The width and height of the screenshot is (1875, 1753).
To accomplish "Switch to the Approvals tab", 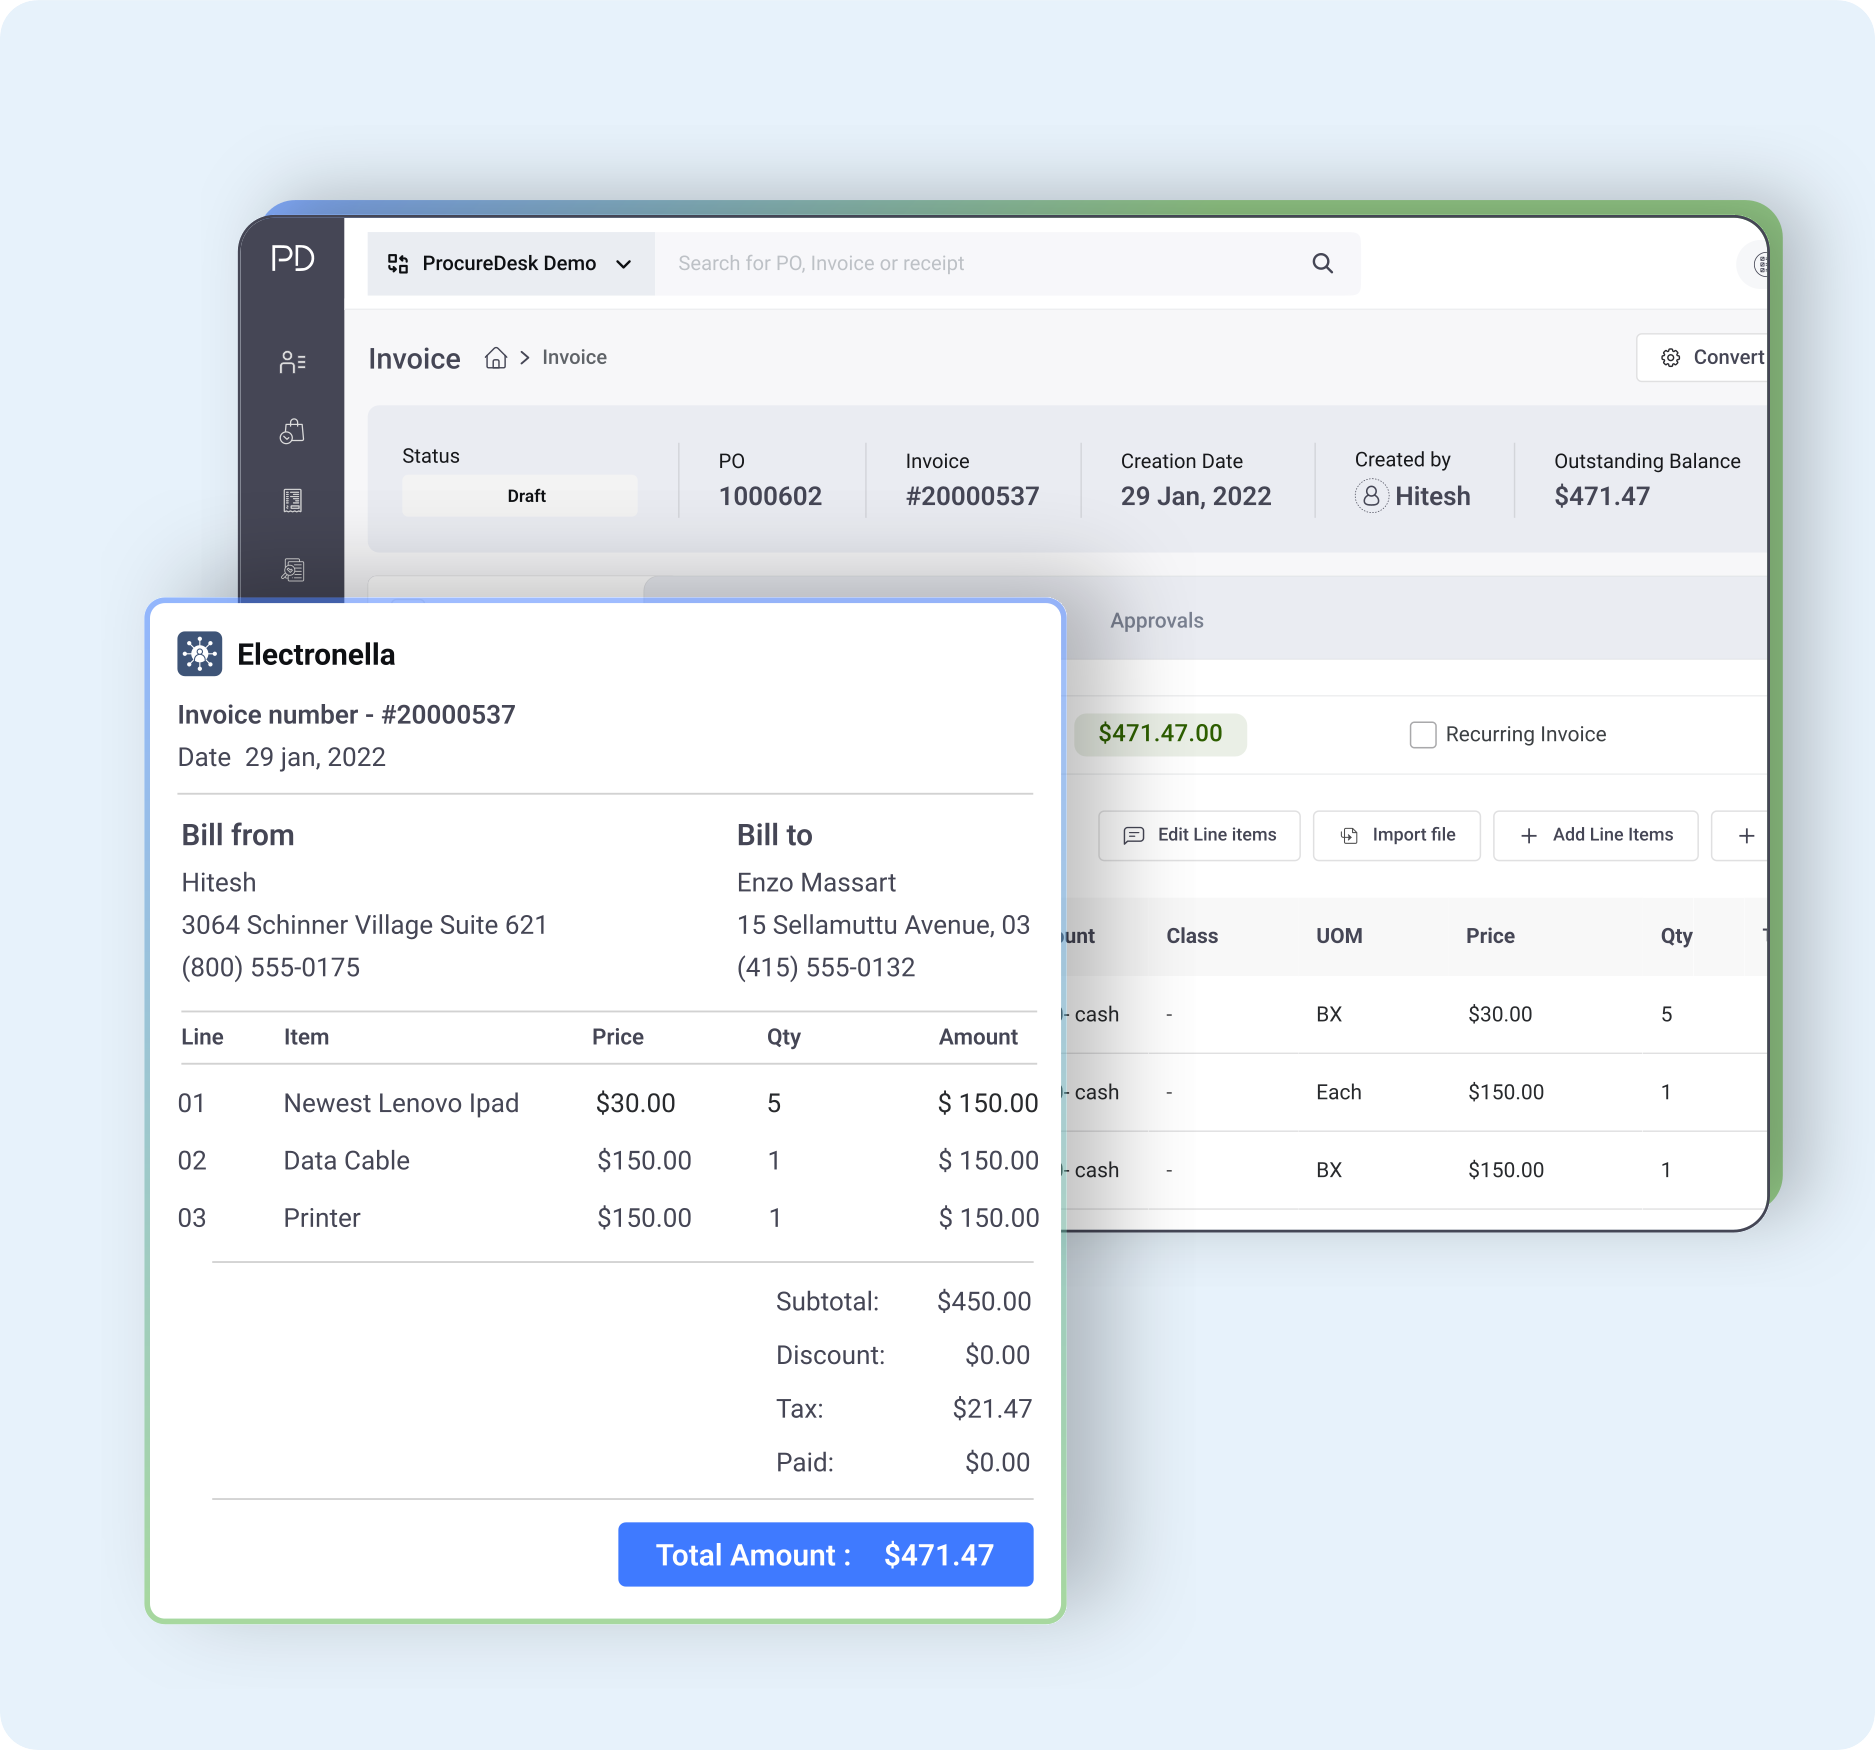I will (x=1157, y=621).
